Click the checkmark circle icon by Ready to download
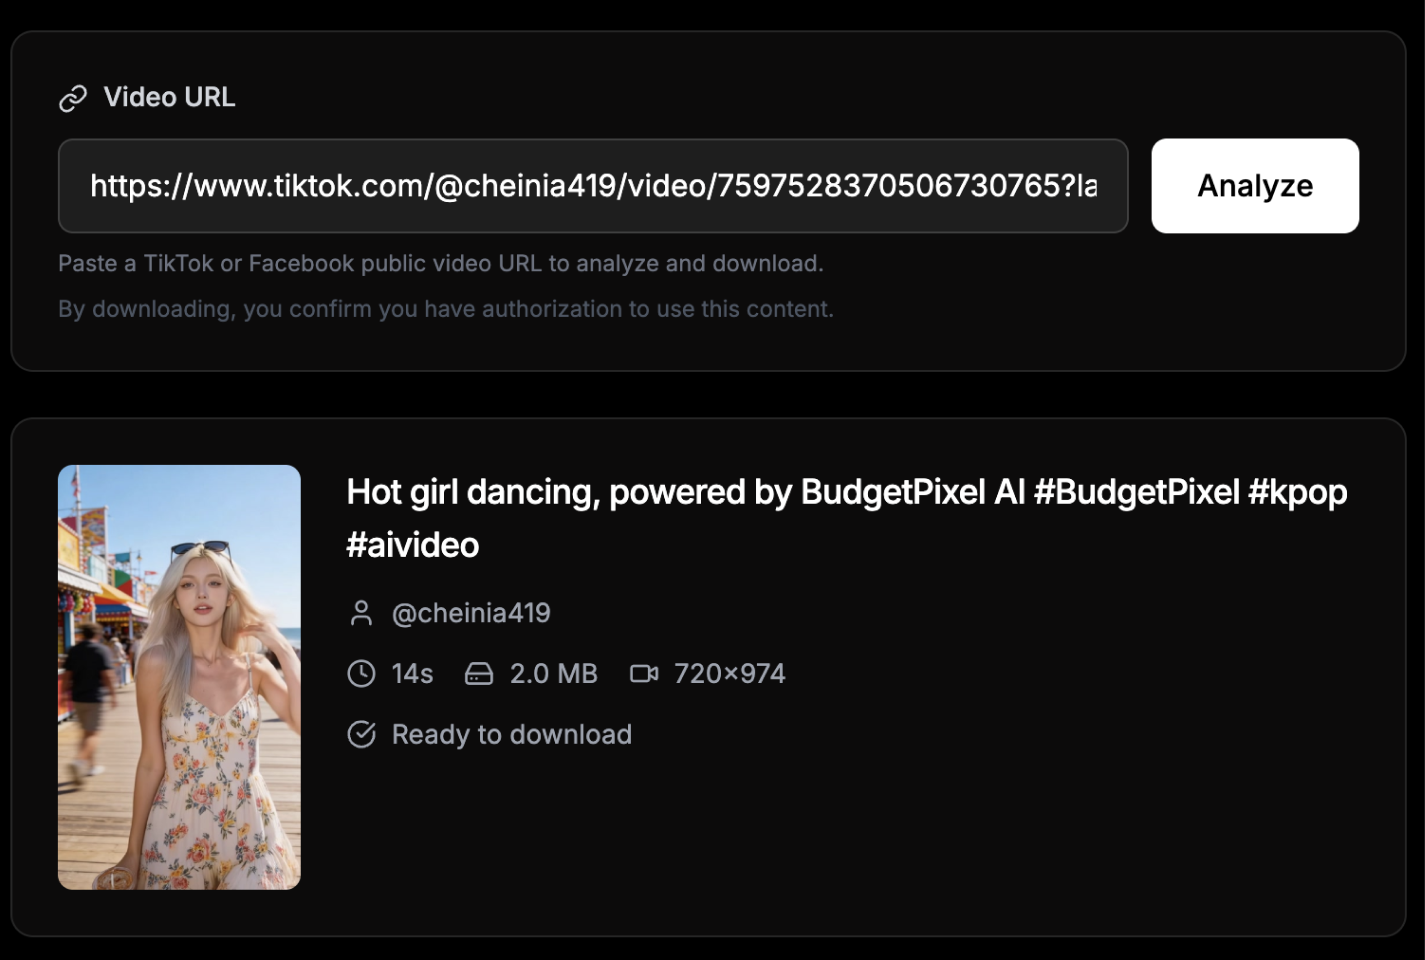The height and width of the screenshot is (960, 1425). pyautogui.click(x=361, y=735)
